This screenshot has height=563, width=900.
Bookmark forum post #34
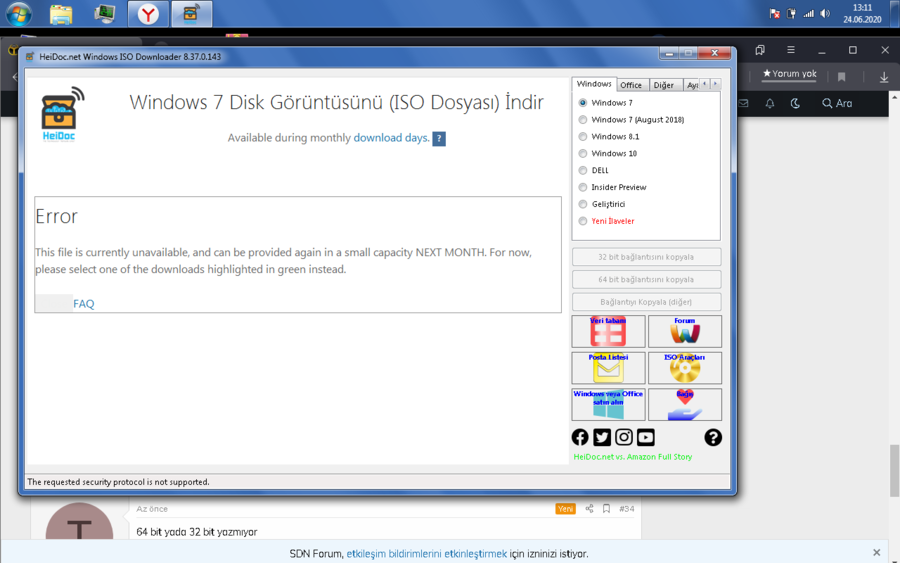606,508
